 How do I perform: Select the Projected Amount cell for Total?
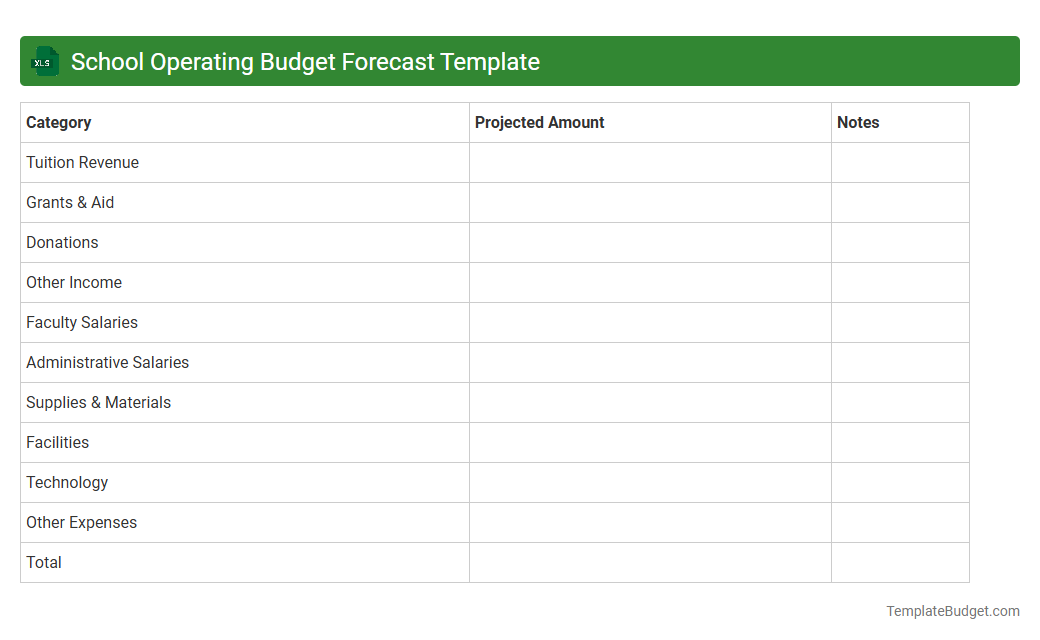[649, 562]
